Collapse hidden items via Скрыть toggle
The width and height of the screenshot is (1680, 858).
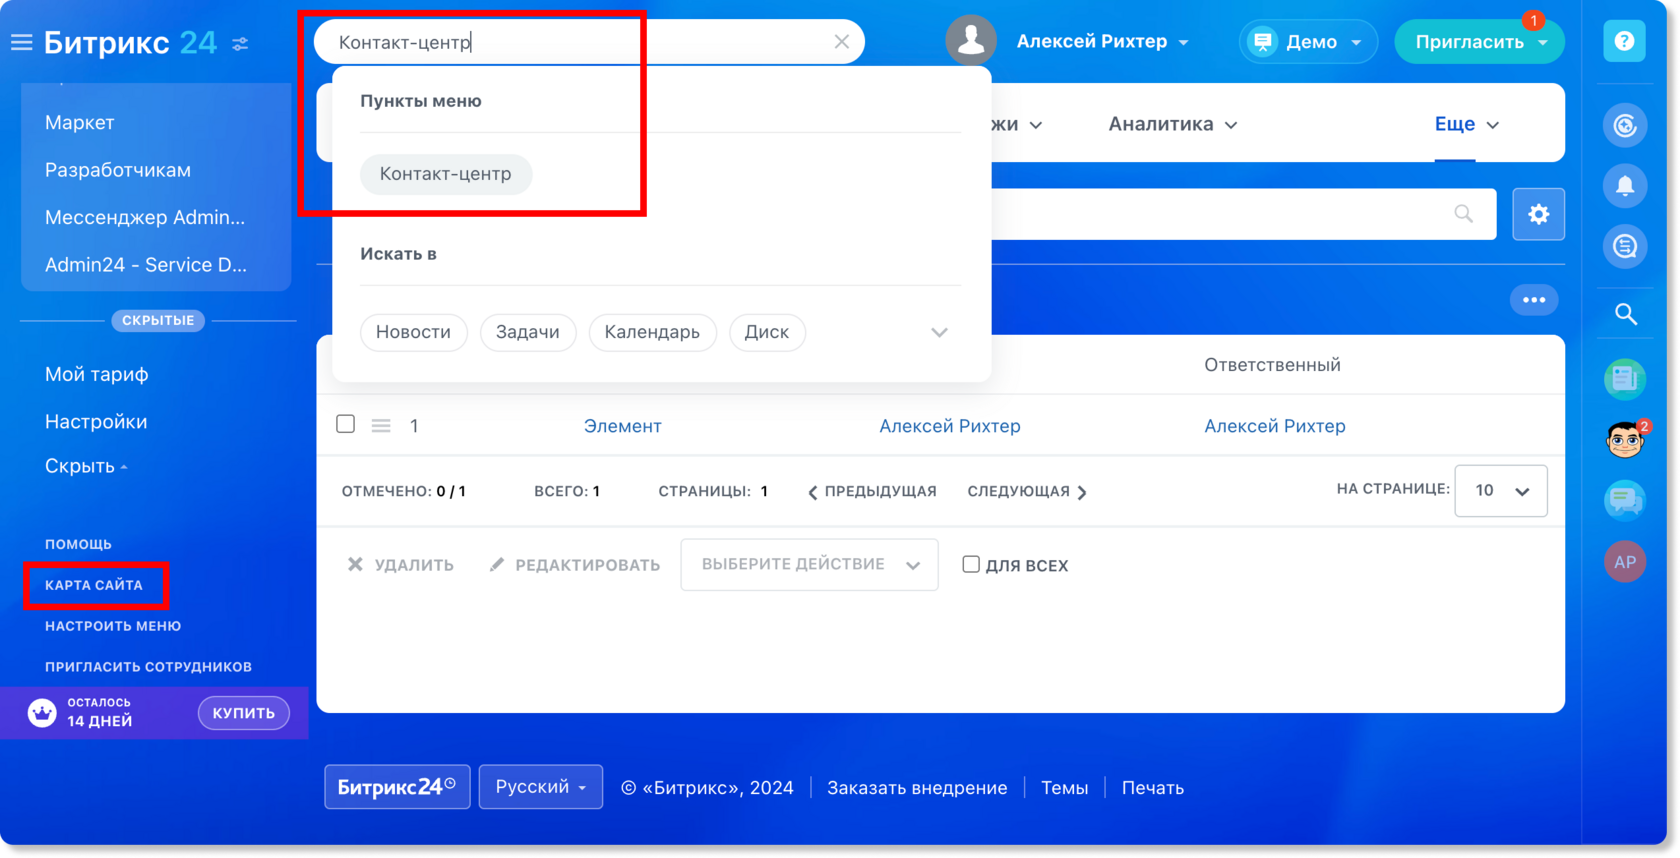(x=86, y=466)
